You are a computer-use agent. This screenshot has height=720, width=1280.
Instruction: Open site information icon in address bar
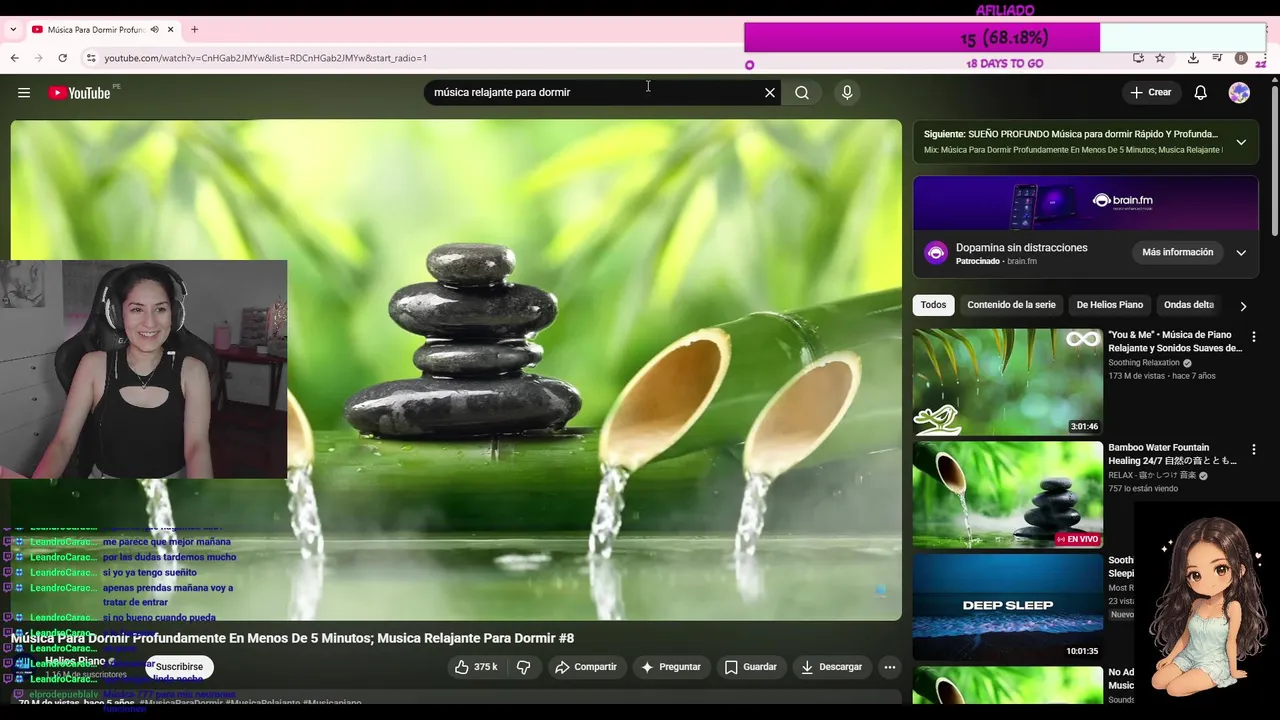click(91, 58)
